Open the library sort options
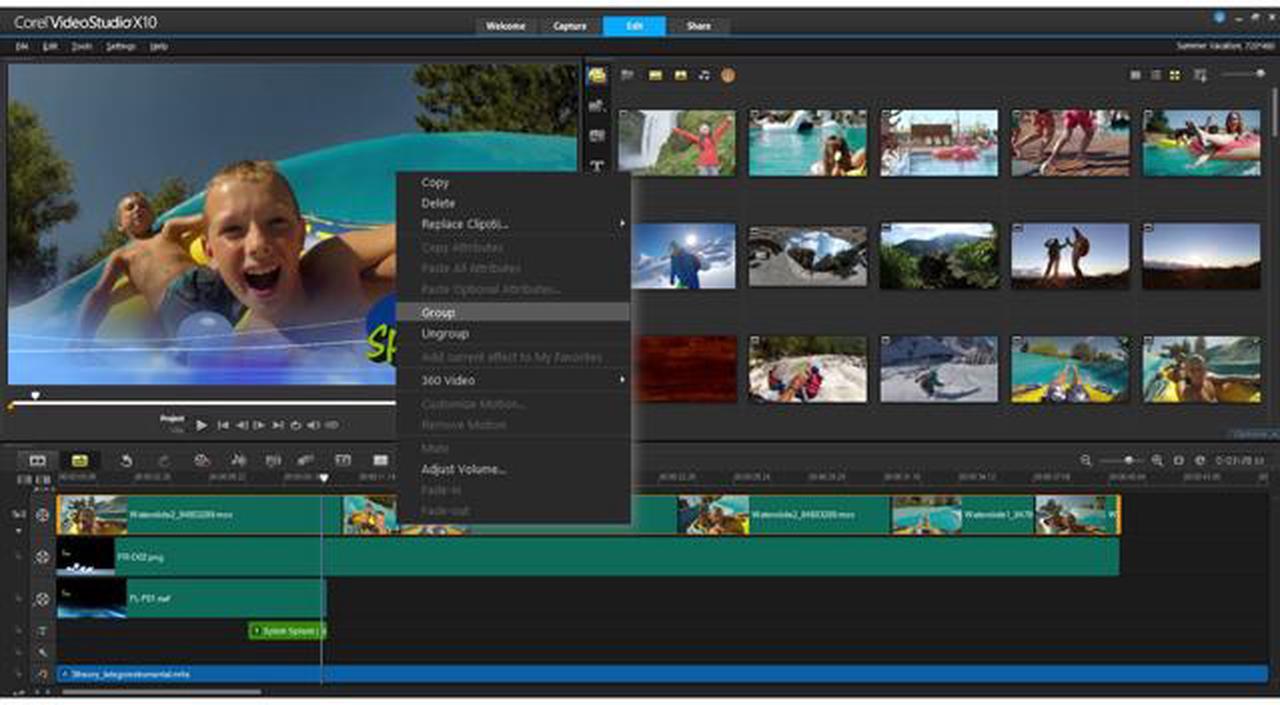Image resolution: width=1280 pixels, height=705 pixels. pyautogui.click(x=1200, y=75)
